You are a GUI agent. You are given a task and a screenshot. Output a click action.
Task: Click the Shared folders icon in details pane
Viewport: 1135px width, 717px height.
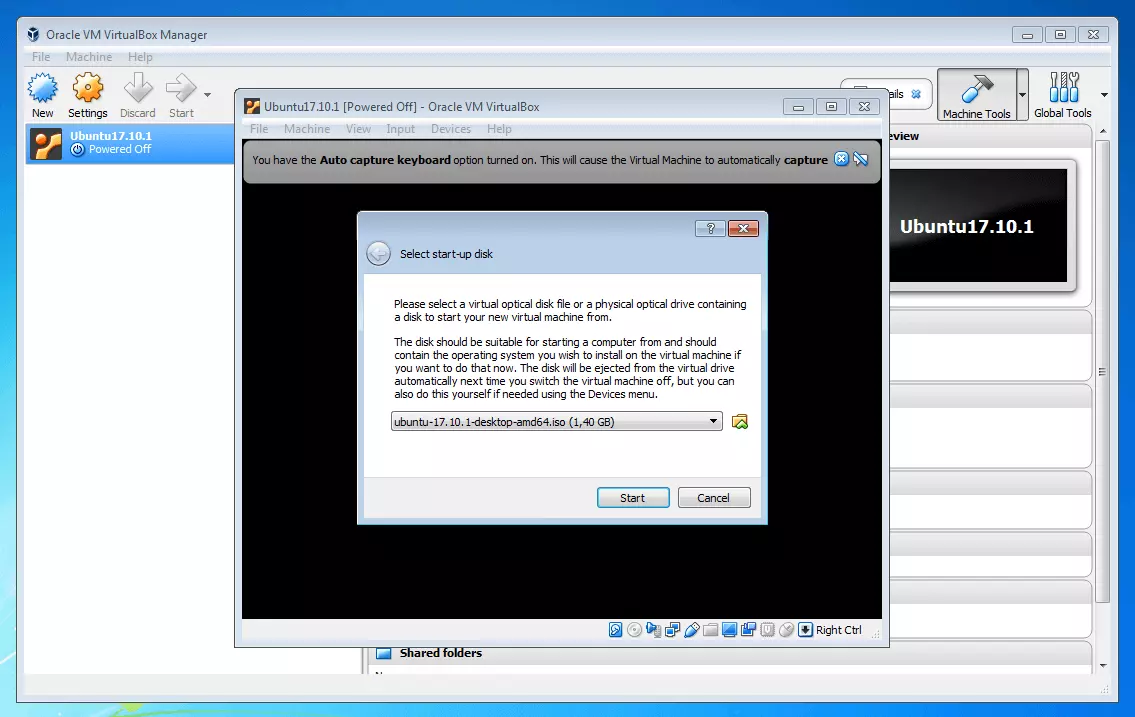point(384,653)
